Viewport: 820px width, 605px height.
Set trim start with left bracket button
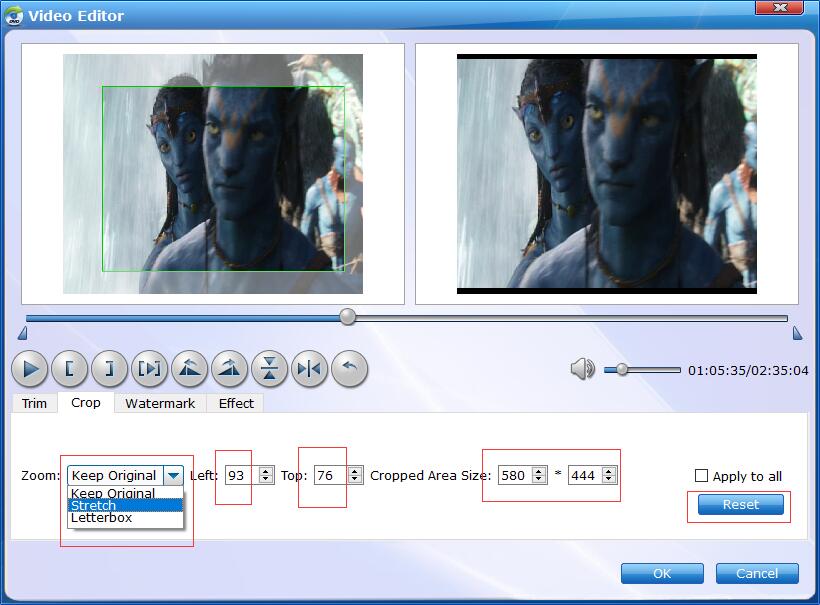coord(69,369)
